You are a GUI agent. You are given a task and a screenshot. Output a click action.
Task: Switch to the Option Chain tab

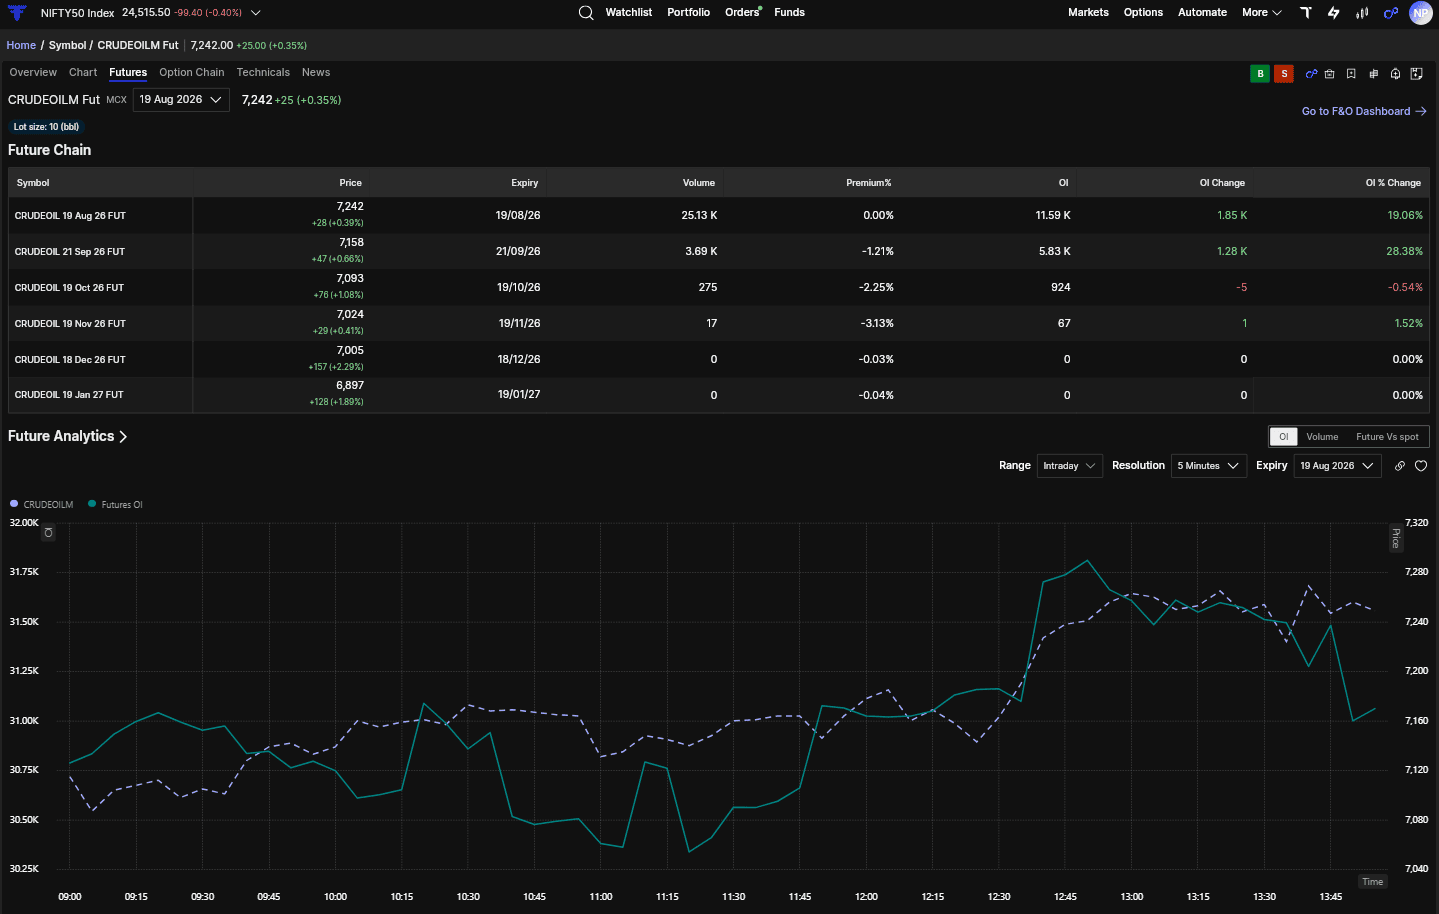191,73
